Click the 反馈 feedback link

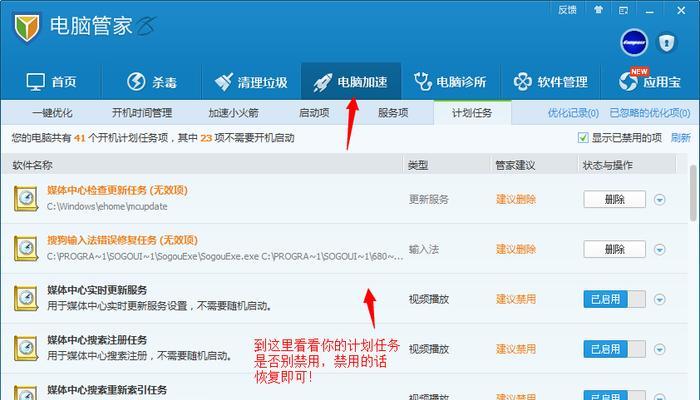[x=567, y=10]
